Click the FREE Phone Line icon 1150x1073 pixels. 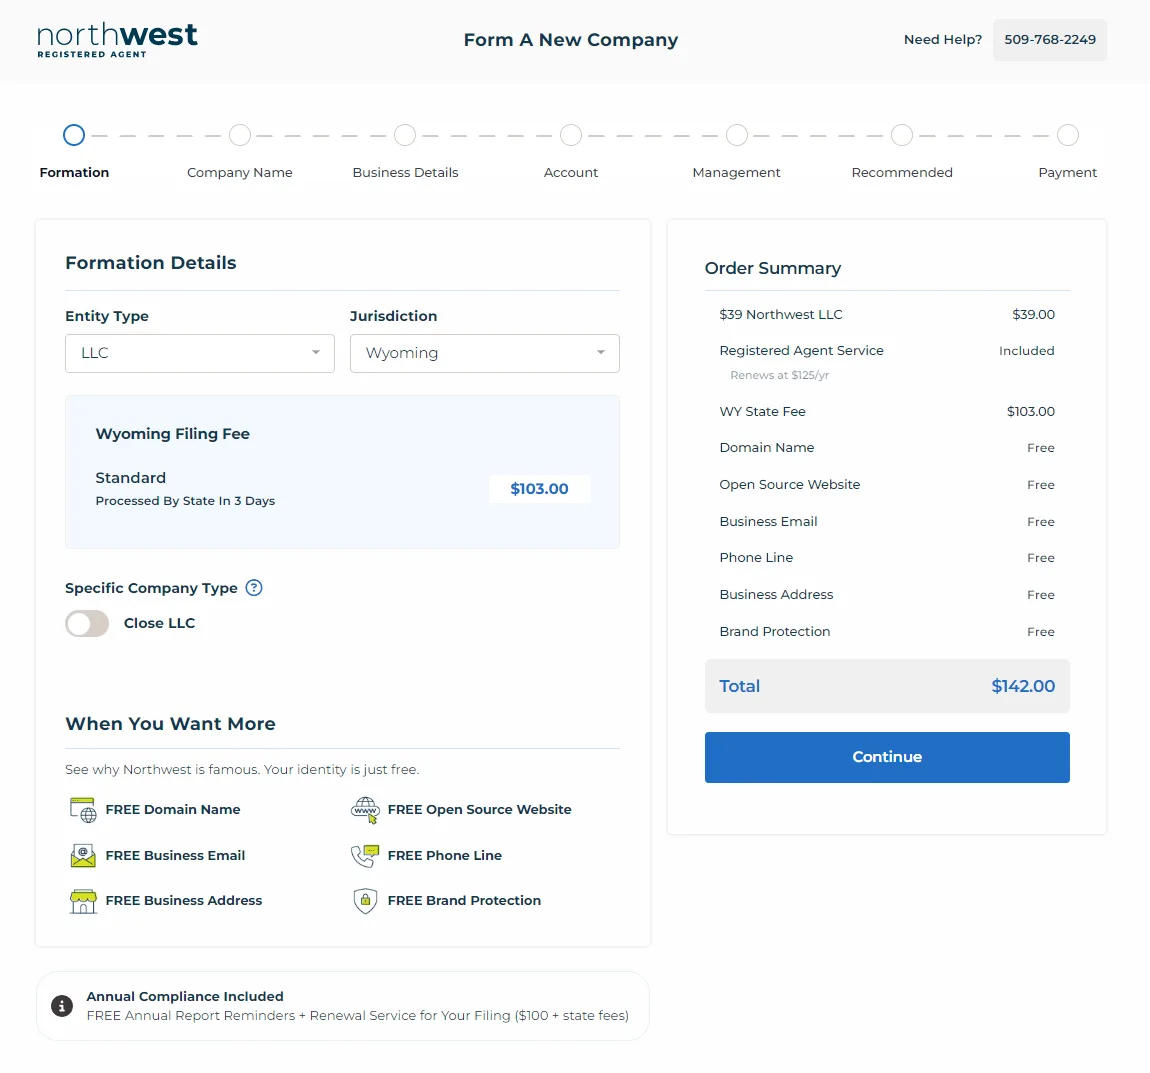point(365,855)
